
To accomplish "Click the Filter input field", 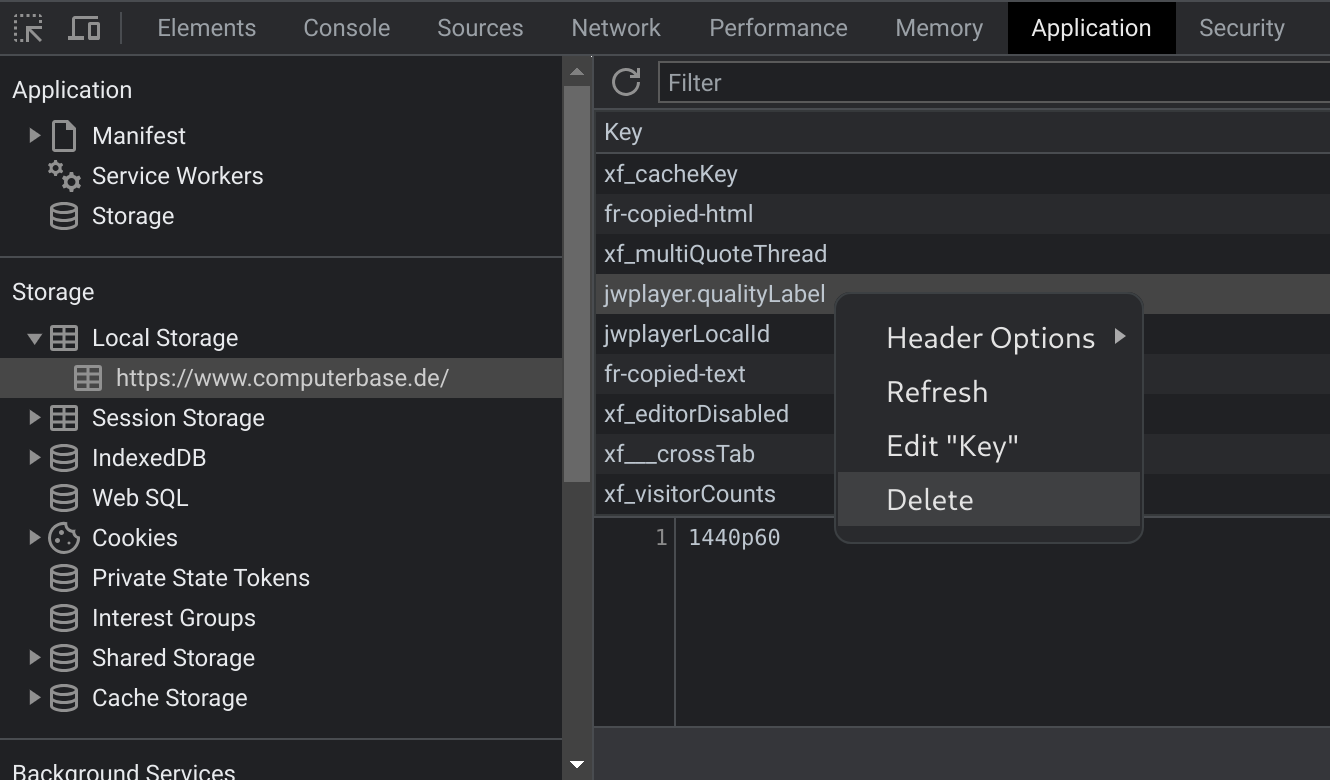I will pos(990,83).
